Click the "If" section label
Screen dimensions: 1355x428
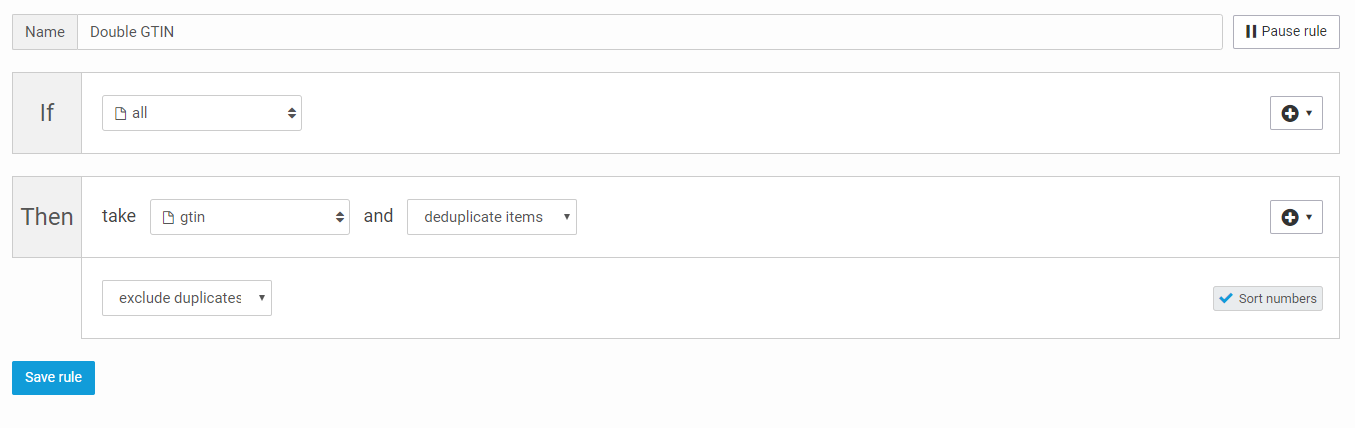47,113
